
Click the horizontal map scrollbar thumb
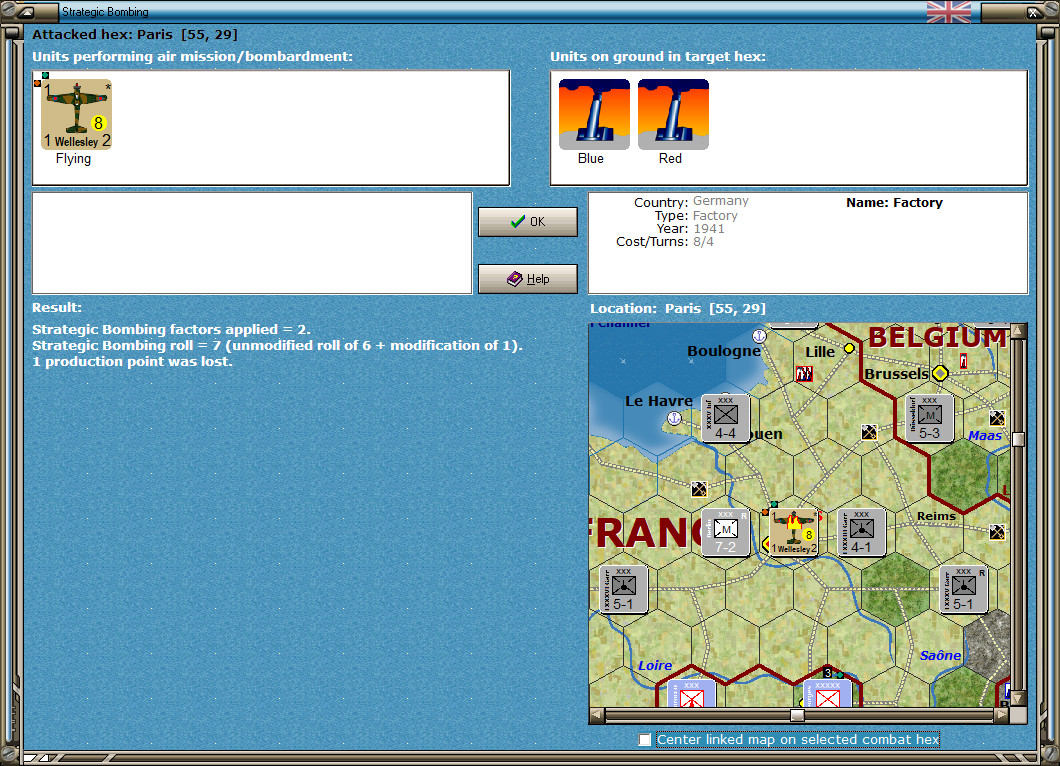tap(797, 715)
